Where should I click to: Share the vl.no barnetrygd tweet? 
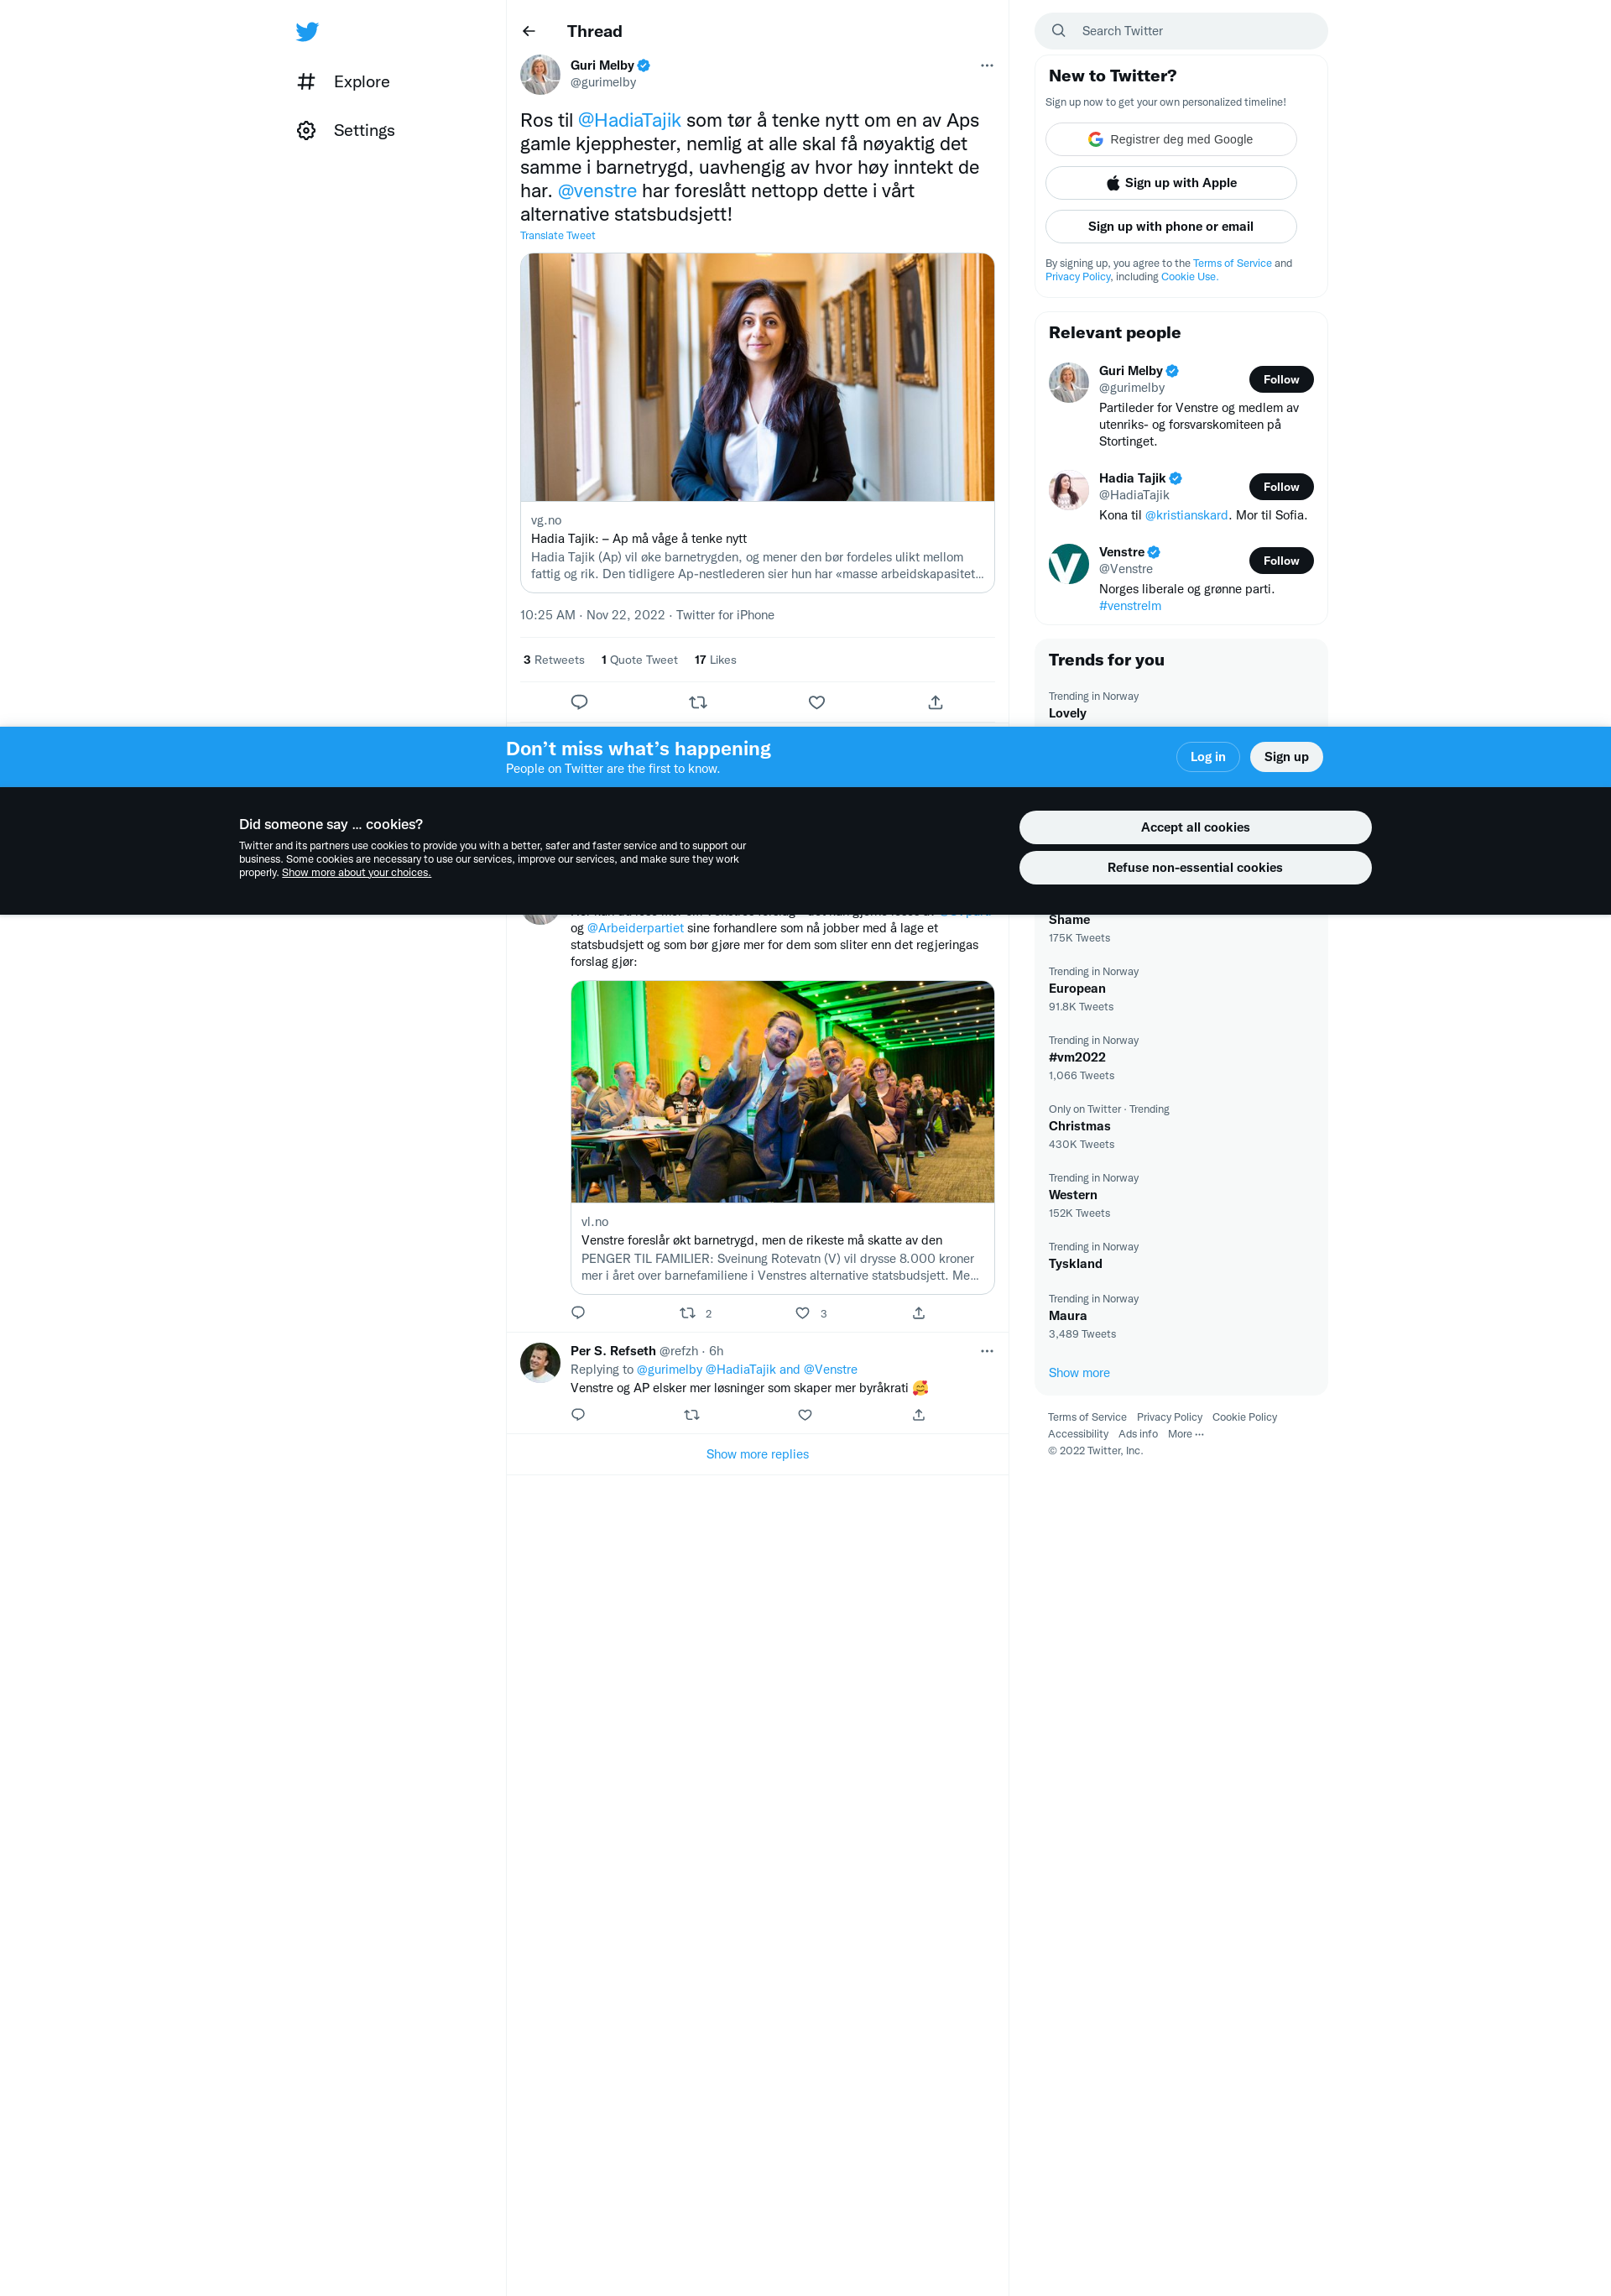[x=919, y=1313]
